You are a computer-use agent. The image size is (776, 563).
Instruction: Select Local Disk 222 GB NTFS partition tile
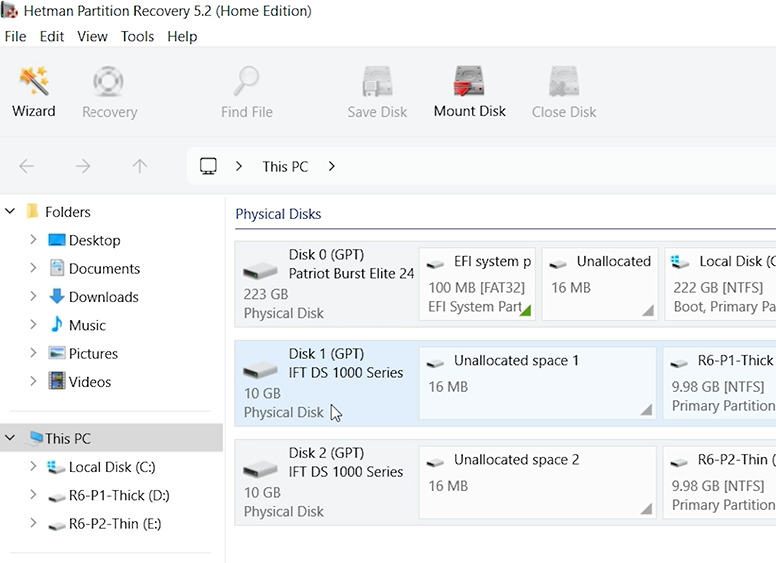pos(720,284)
